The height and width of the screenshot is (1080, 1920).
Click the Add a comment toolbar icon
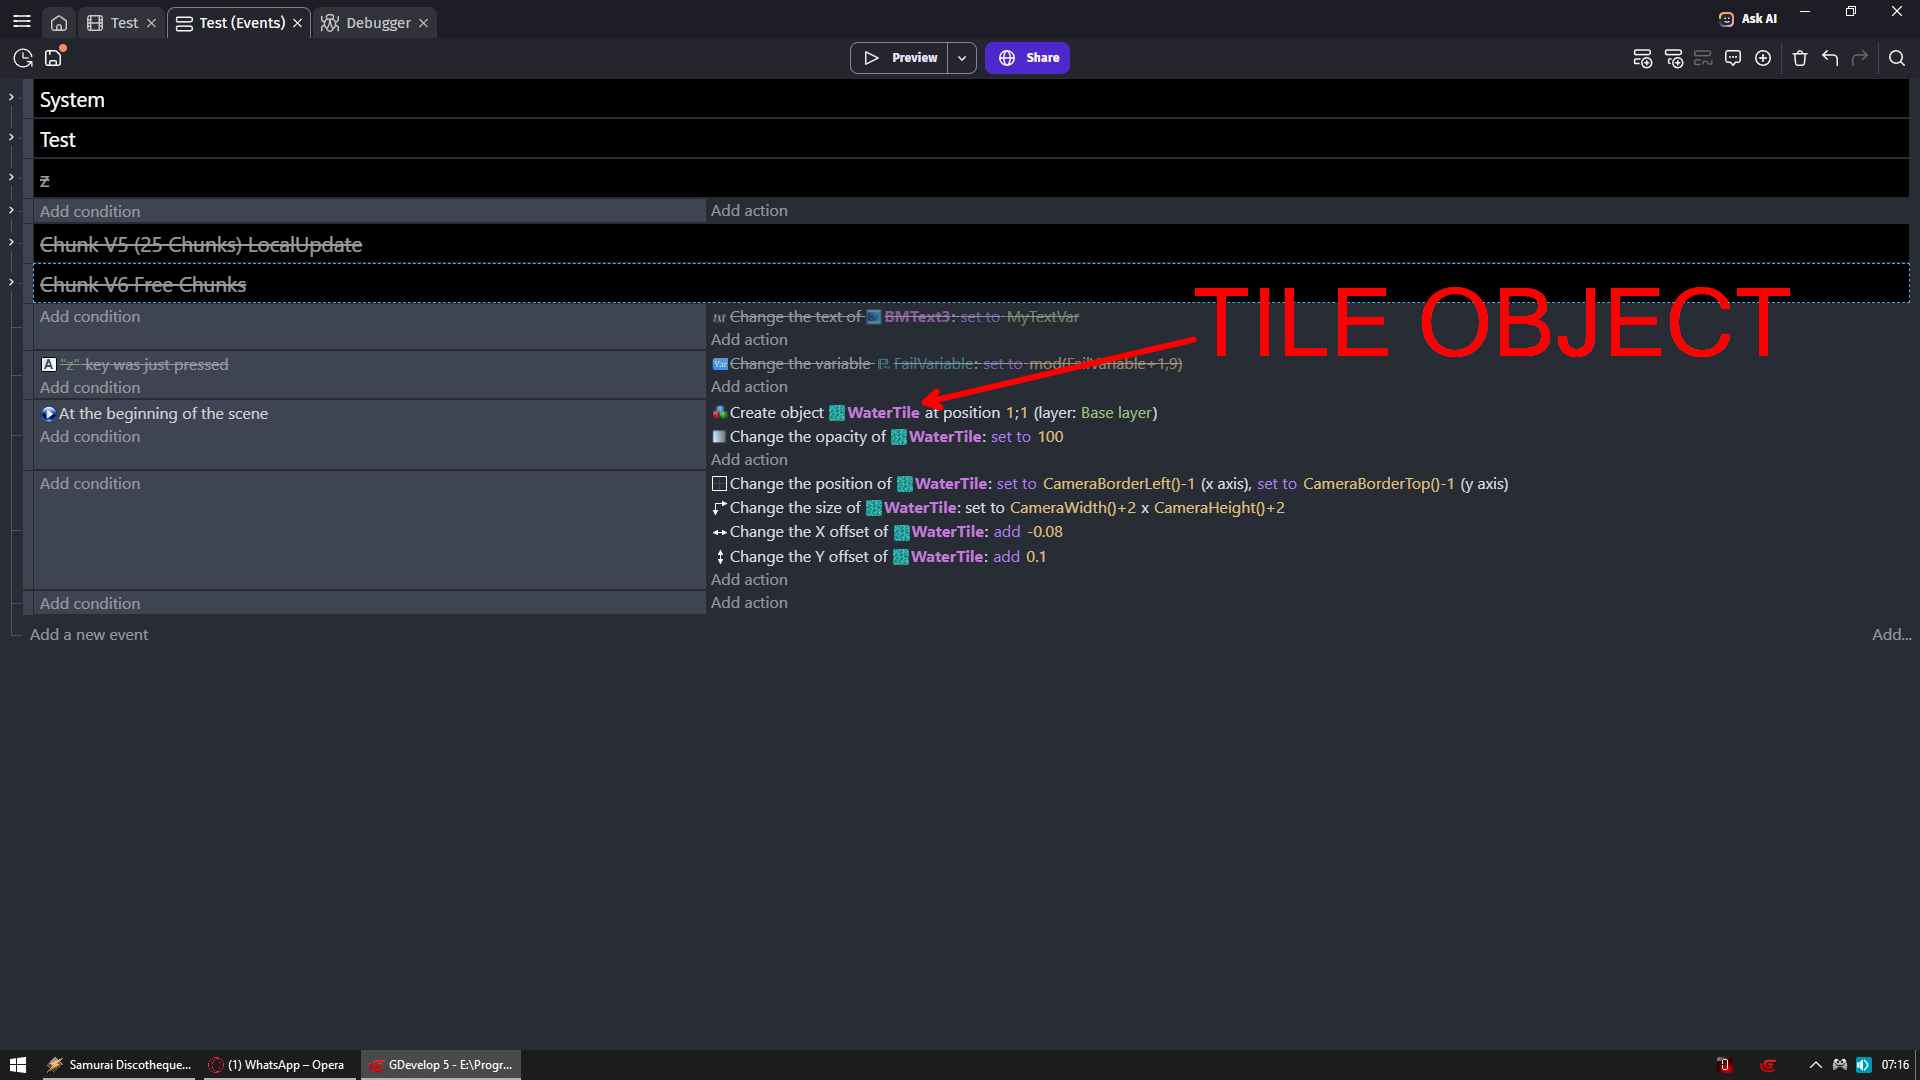pos(1733,58)
